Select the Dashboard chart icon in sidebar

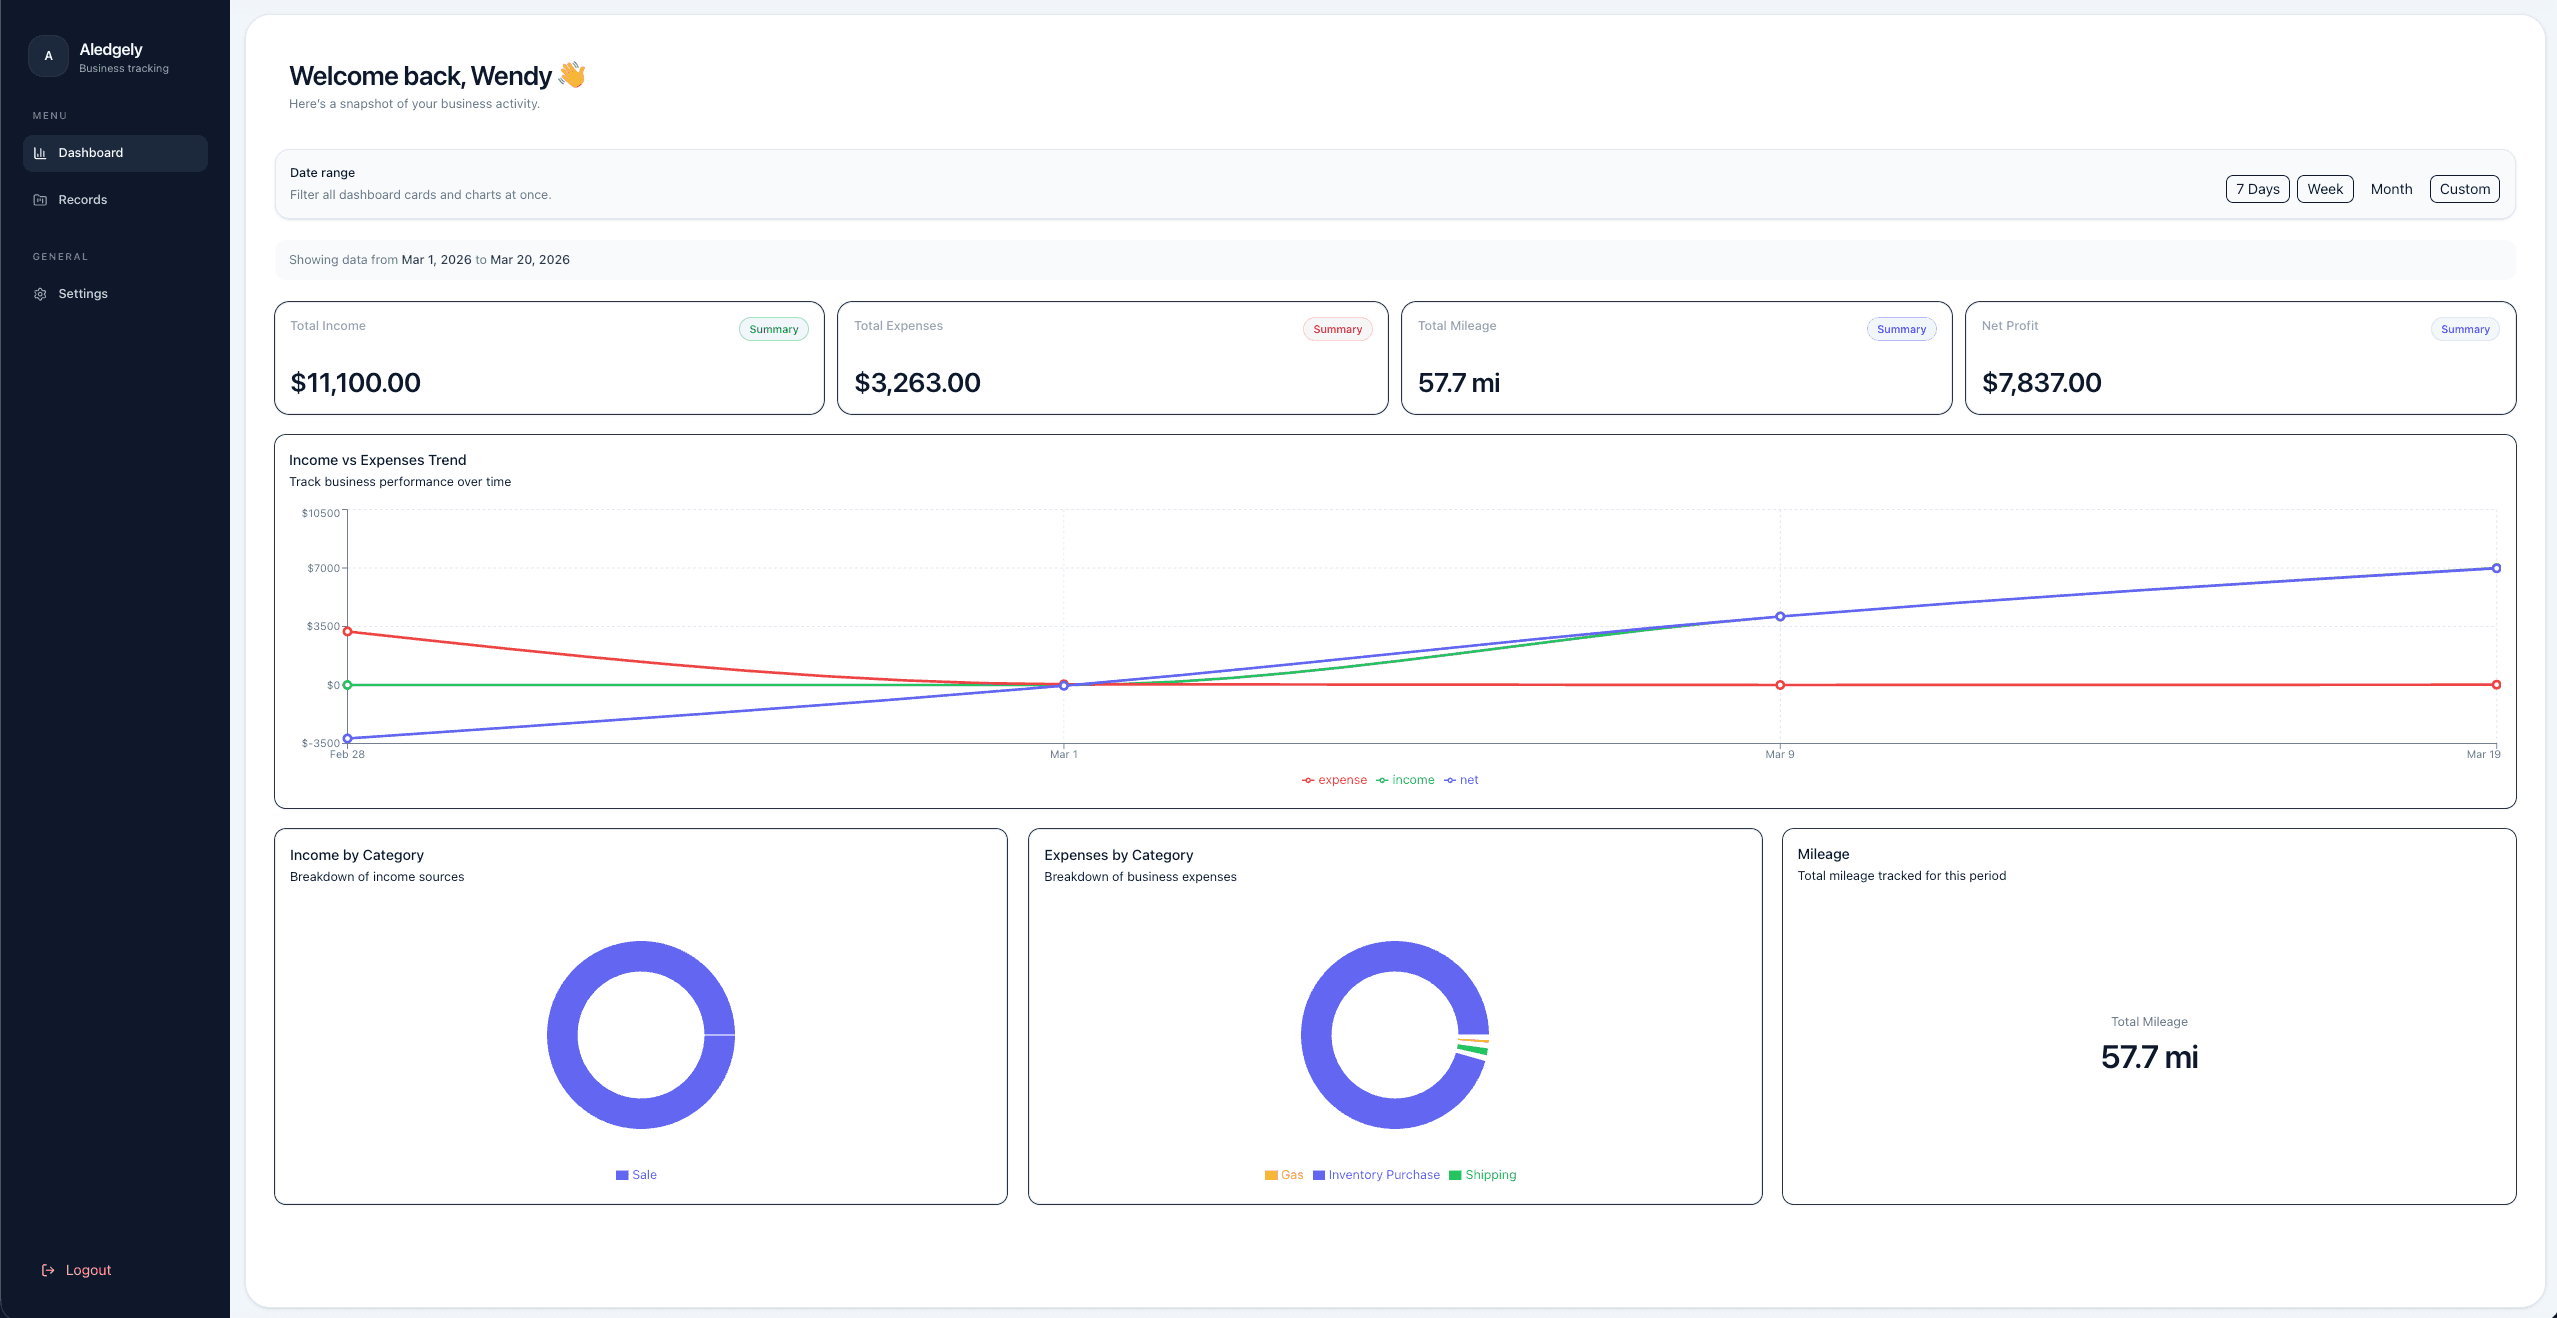(x=40, y=153)
